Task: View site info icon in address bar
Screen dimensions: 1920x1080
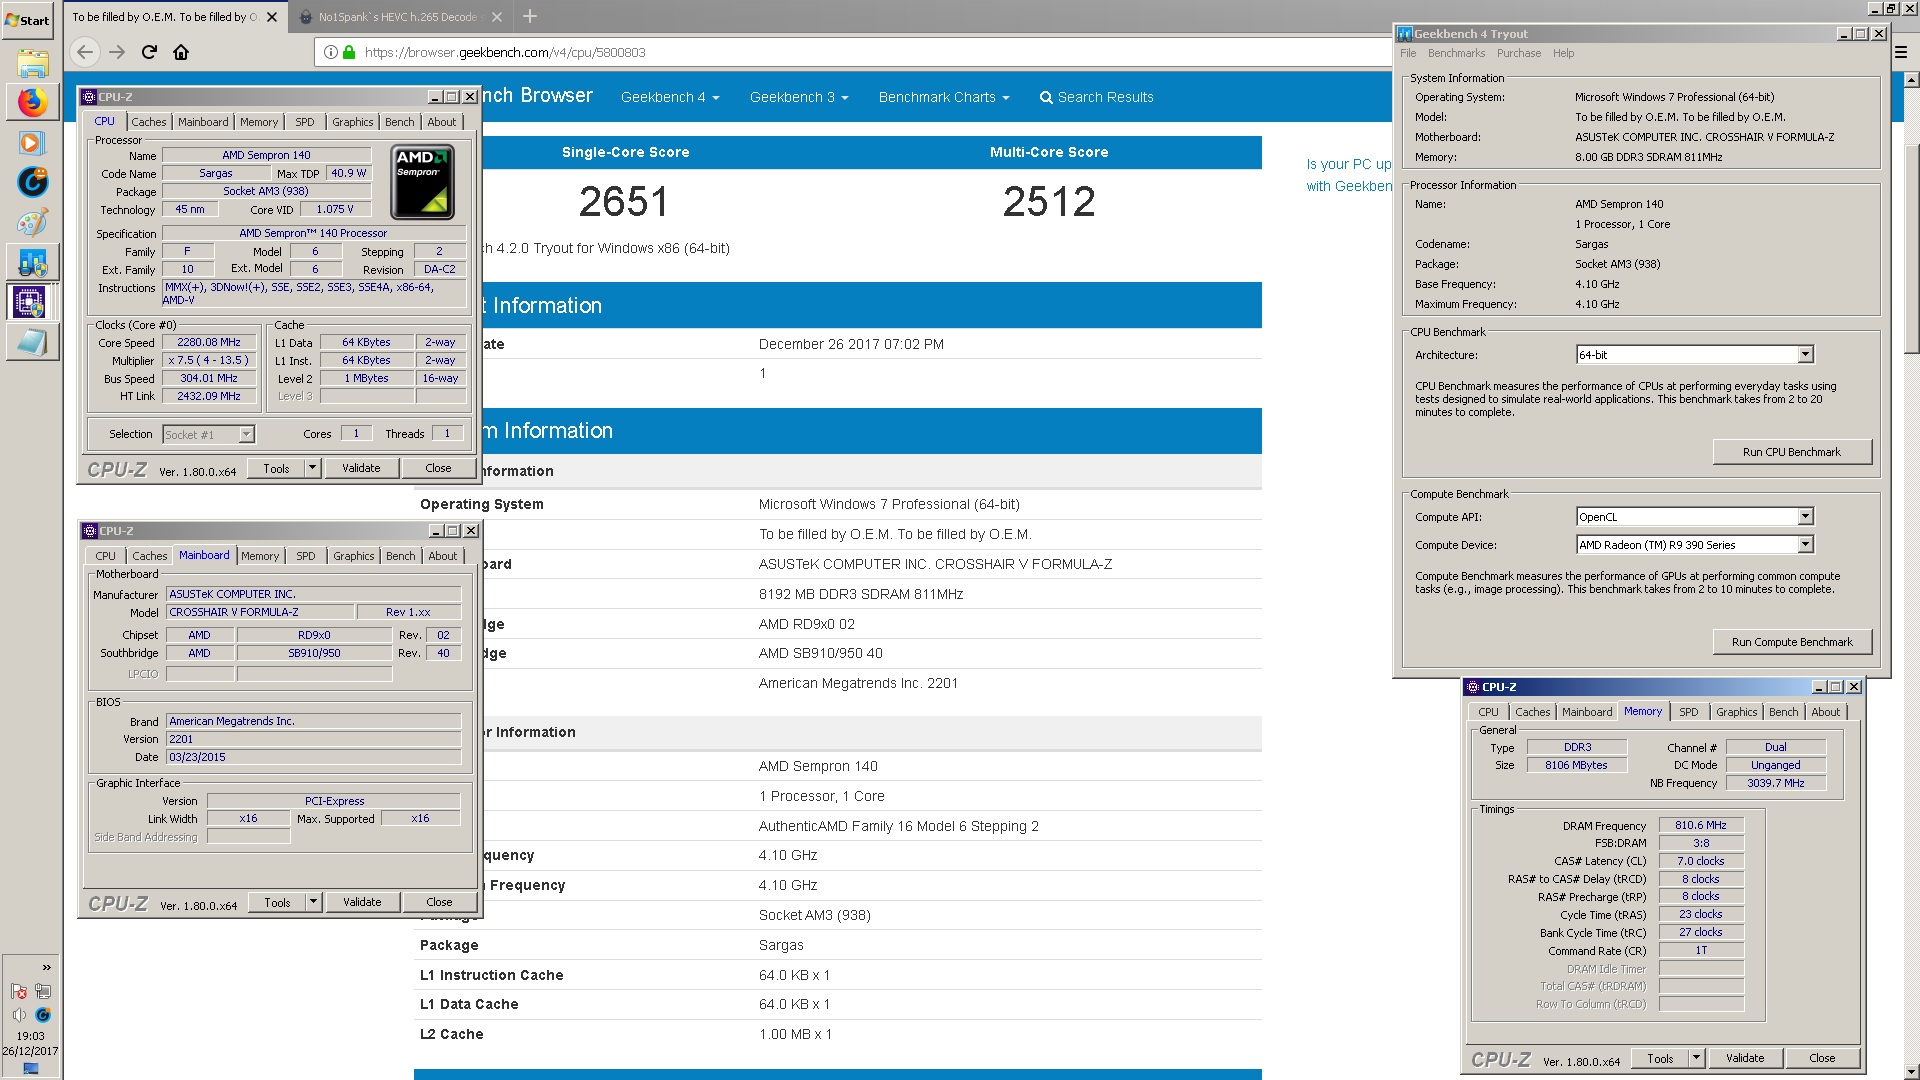Action: click(330, 53)
